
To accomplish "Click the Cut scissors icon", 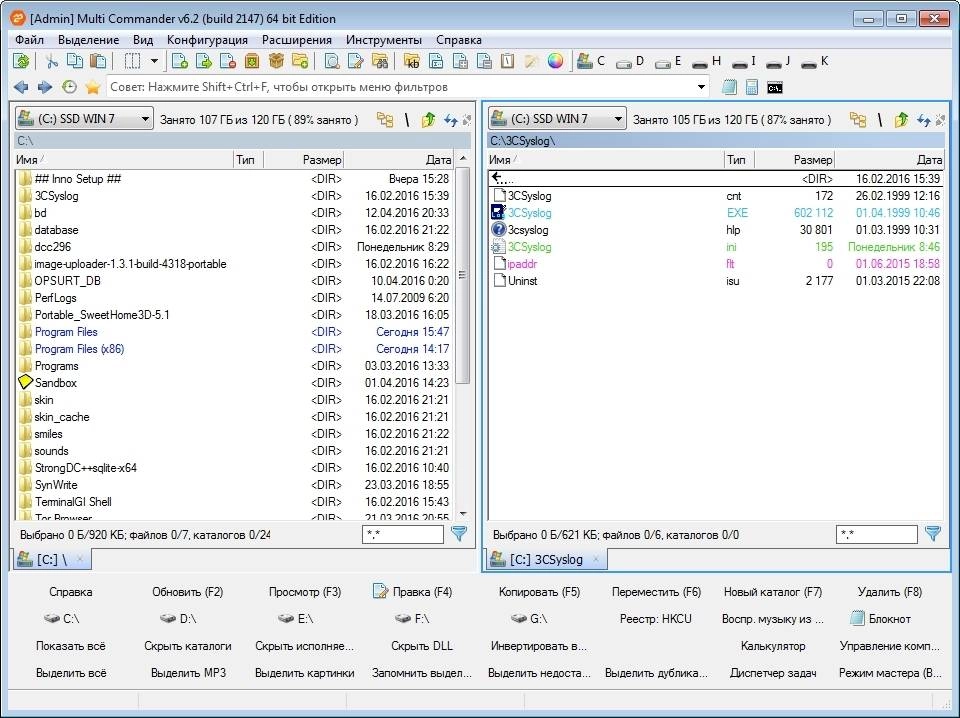I will click(52, 61).
